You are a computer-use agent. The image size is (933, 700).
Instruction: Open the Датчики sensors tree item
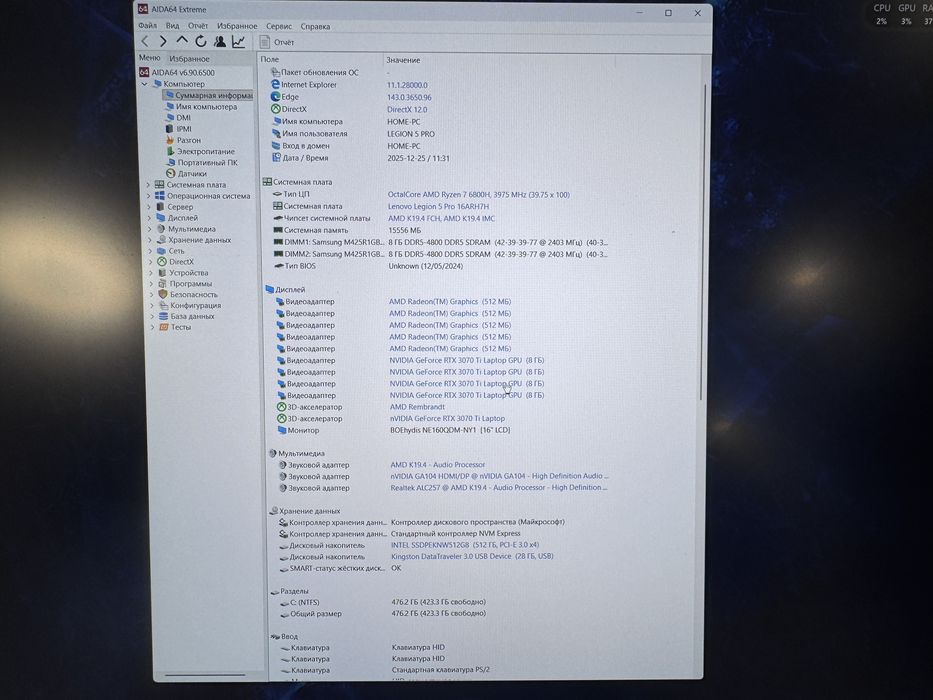tap(186, 173)
